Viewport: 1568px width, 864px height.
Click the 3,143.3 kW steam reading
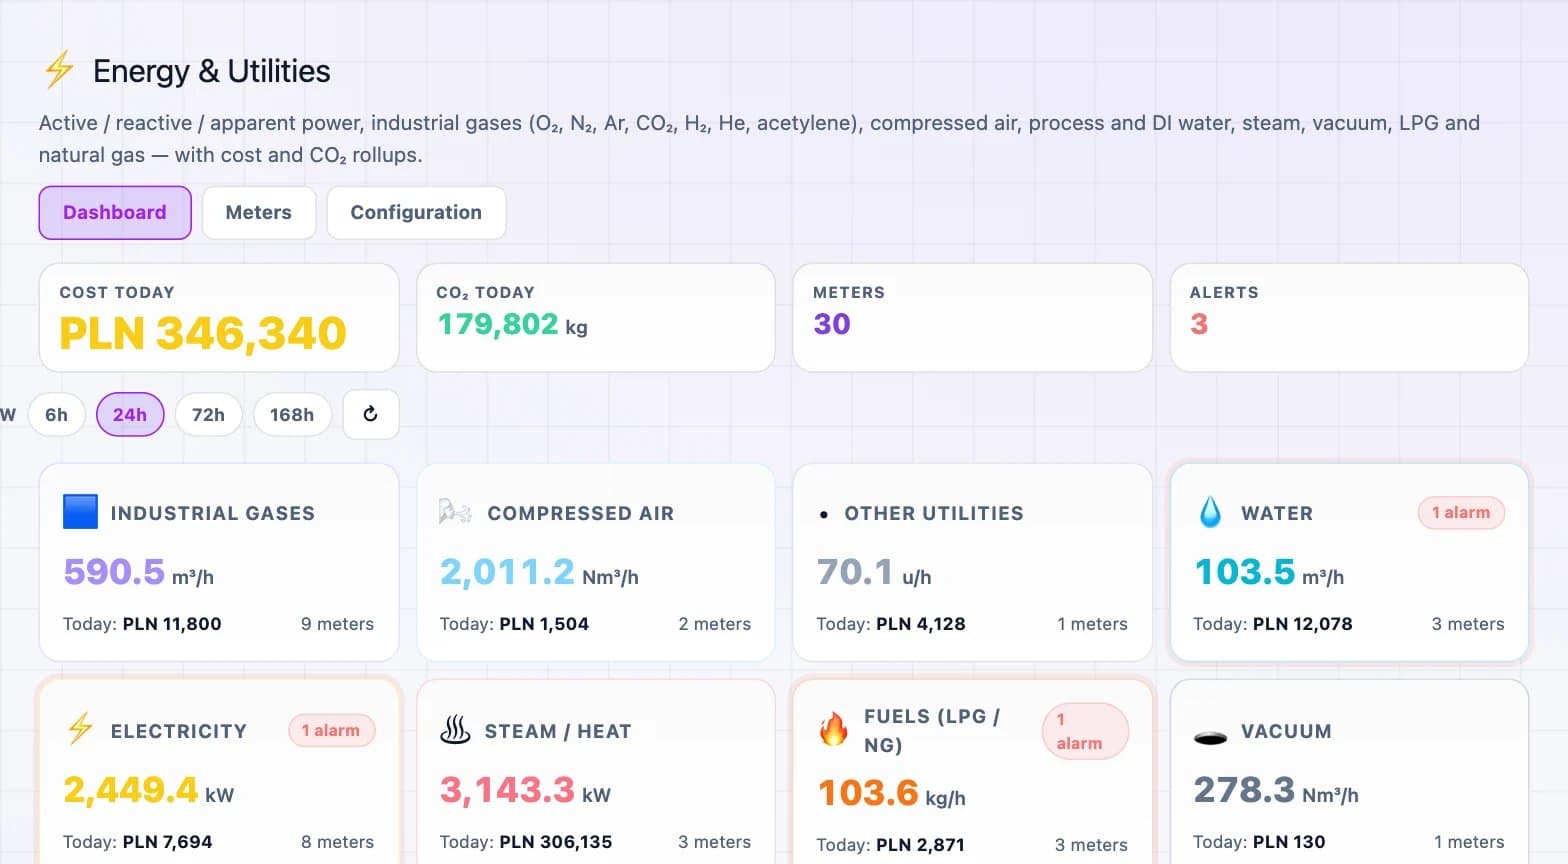[525, 790]
